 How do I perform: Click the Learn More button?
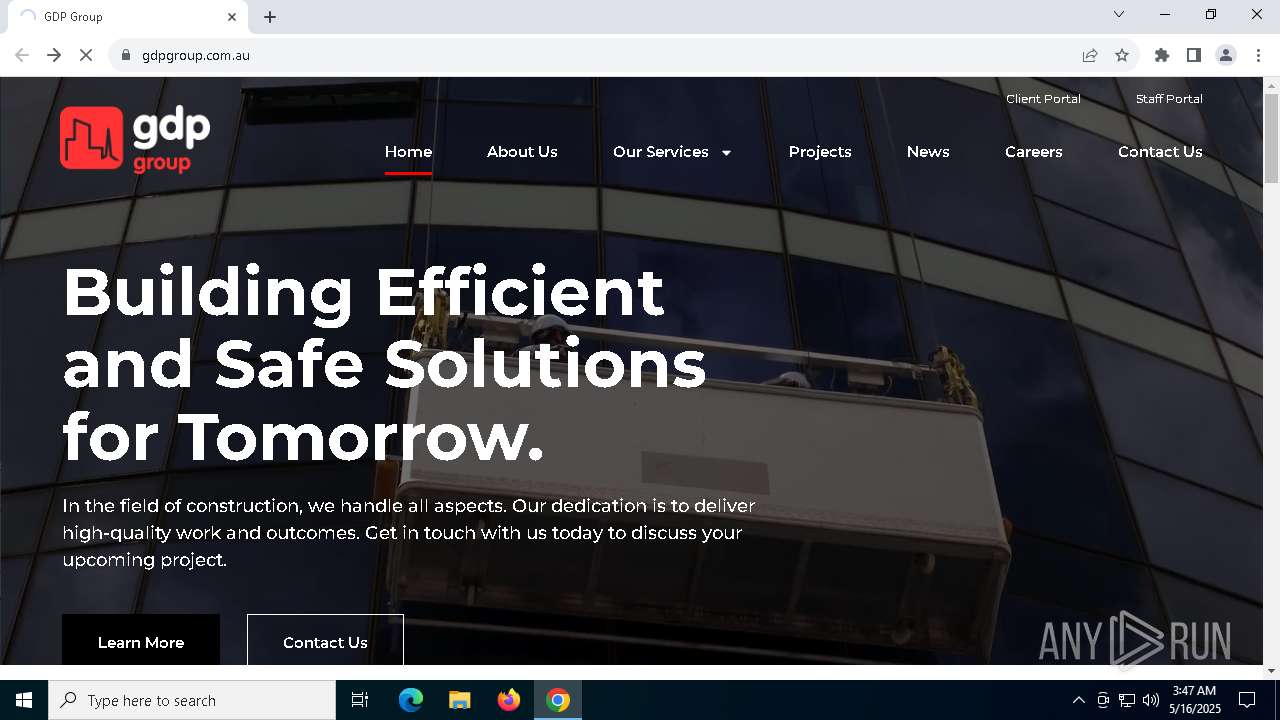pyautogui.click(x=141, y=640)
